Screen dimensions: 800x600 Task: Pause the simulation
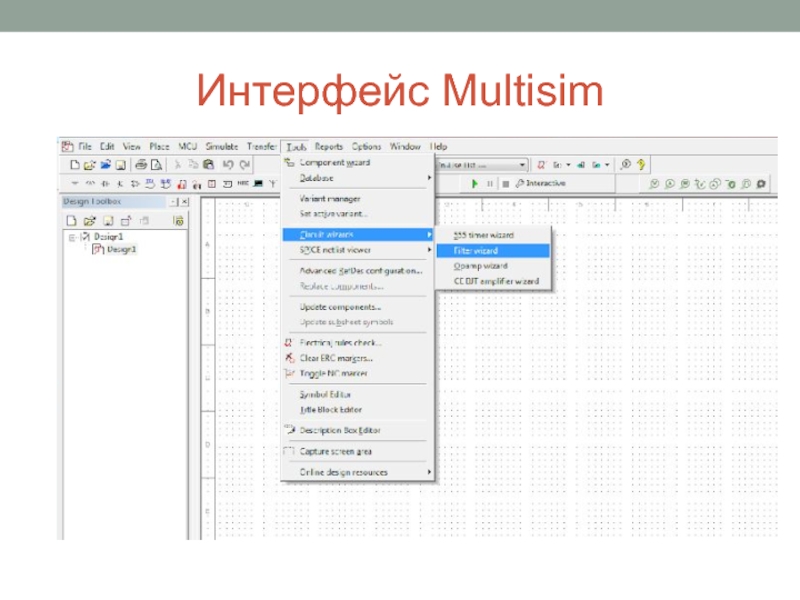pyautogui.click(x=490, y=184)
